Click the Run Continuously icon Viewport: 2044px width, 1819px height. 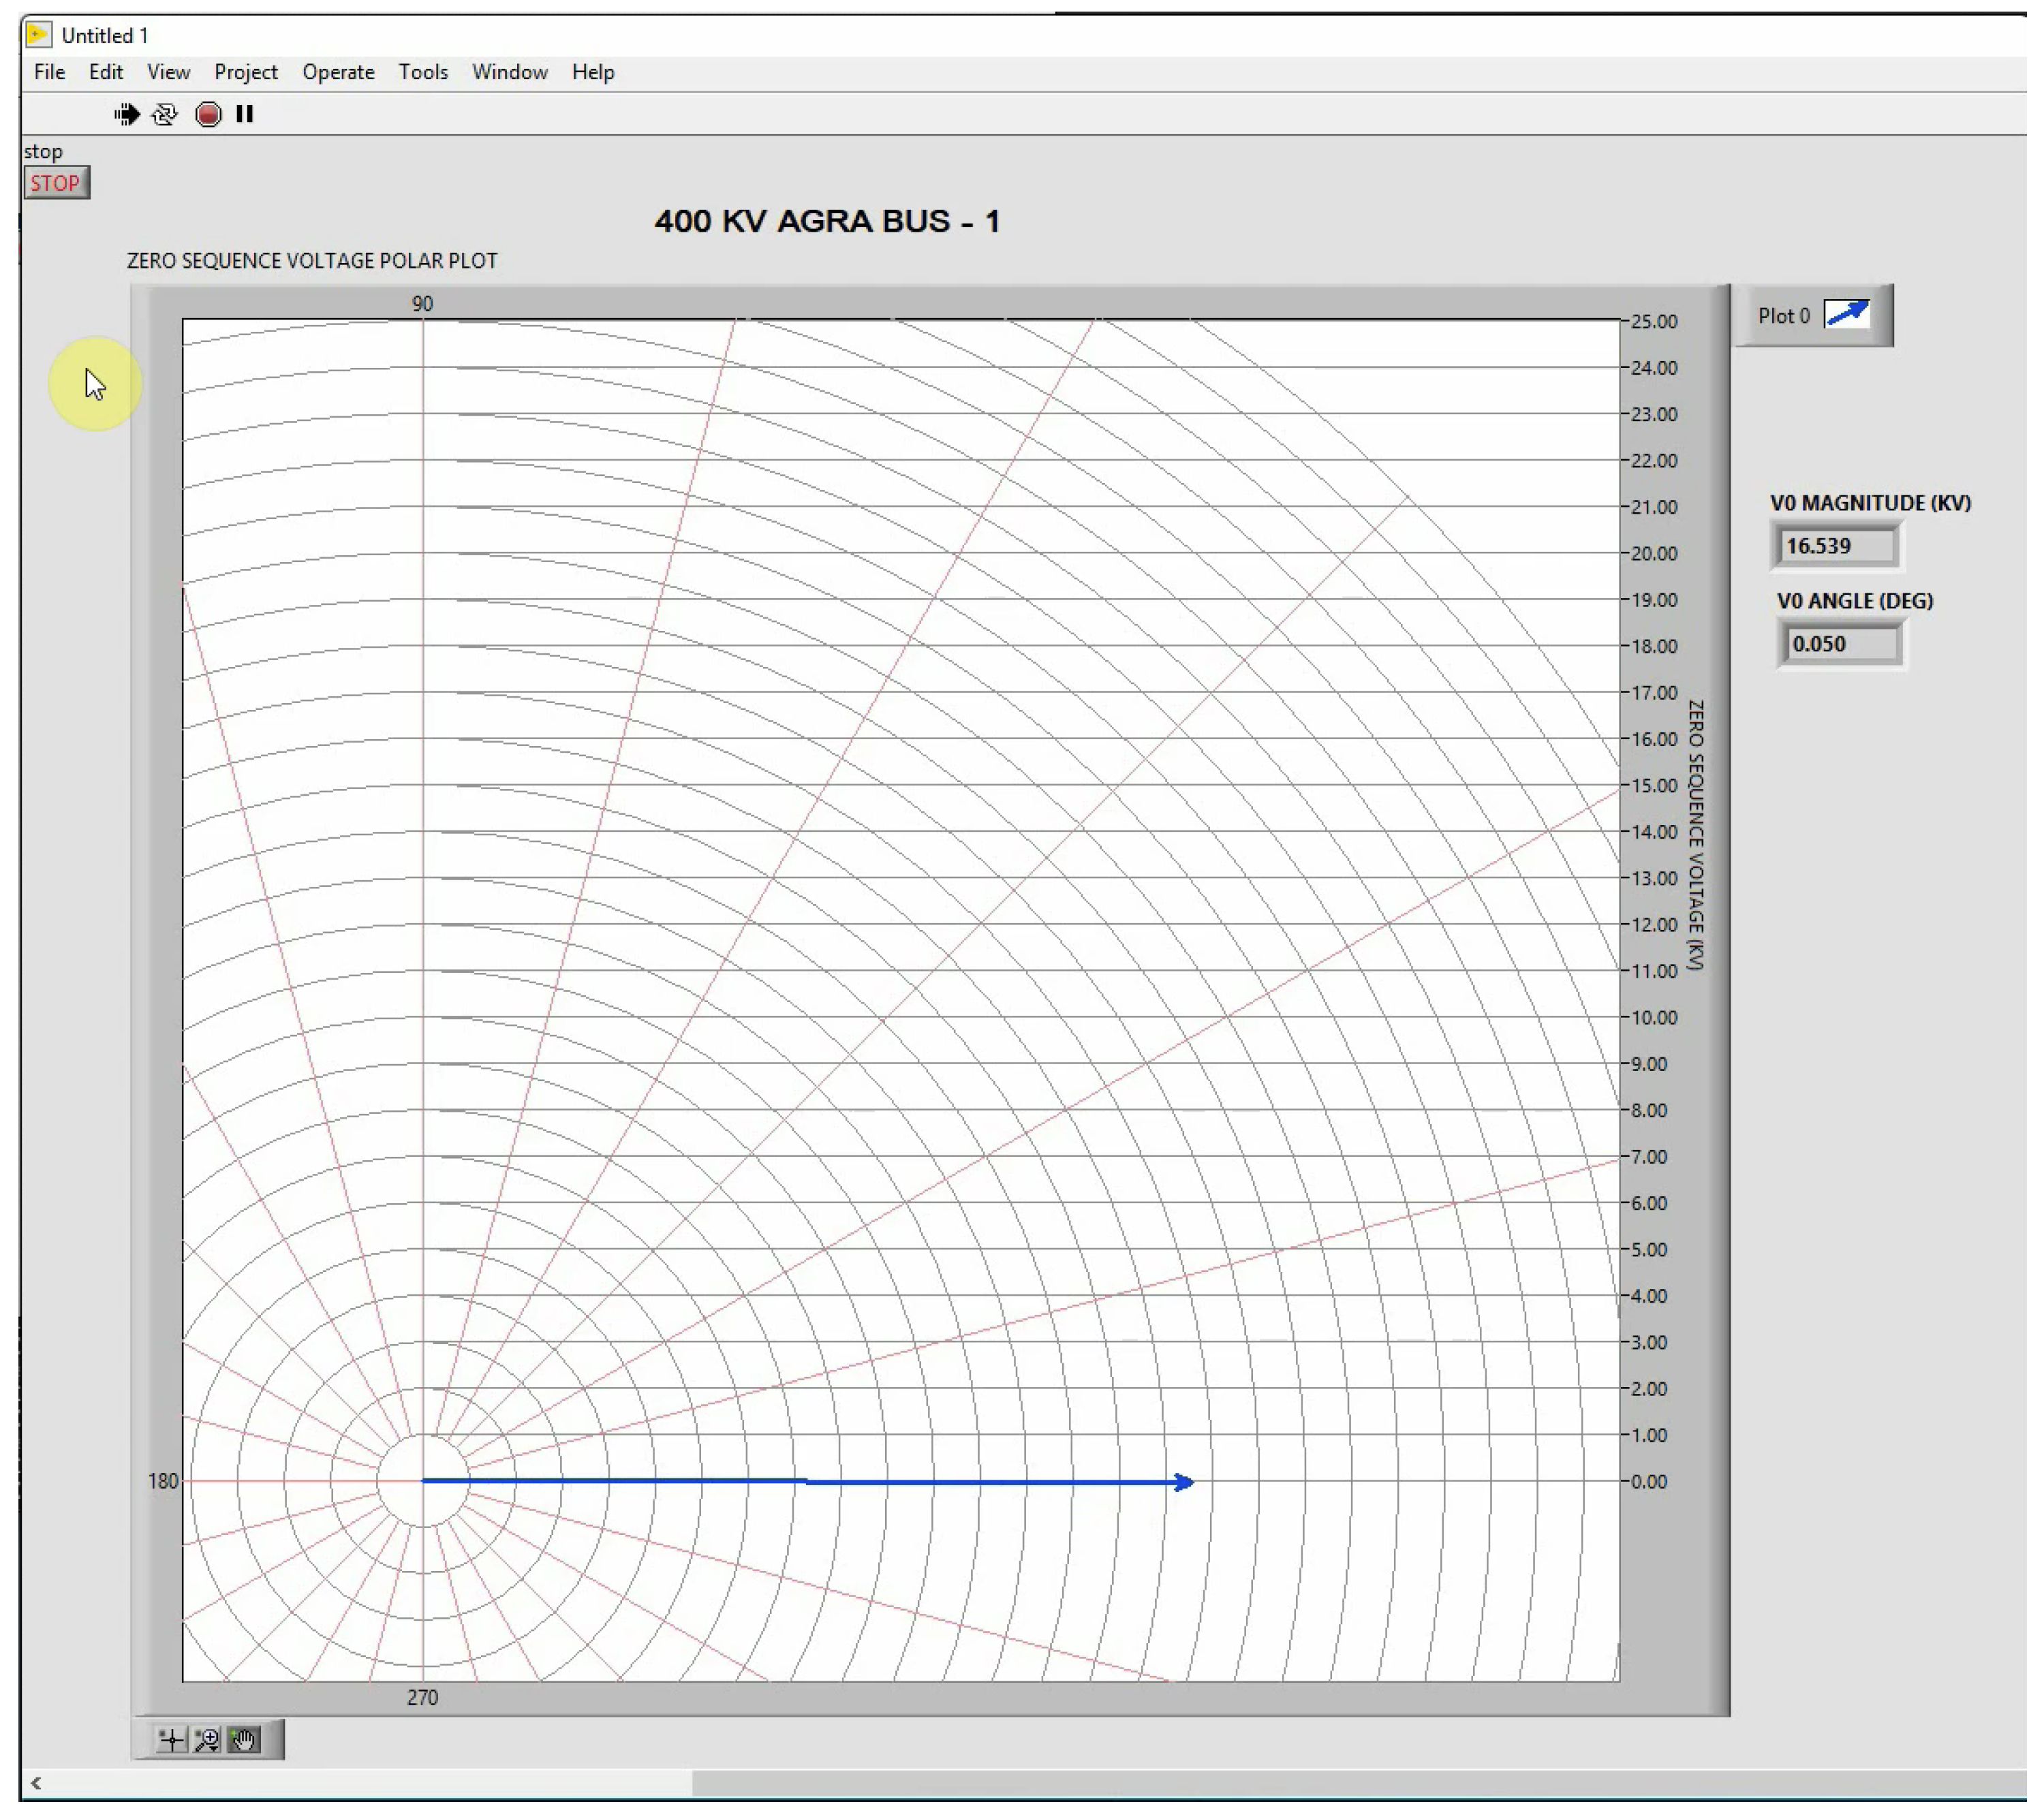pyautogui.click(x=165, y=115)
